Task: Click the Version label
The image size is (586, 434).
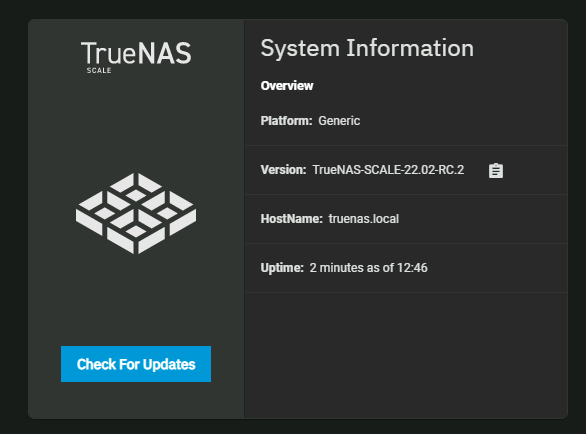Action: tap(283, 170)
